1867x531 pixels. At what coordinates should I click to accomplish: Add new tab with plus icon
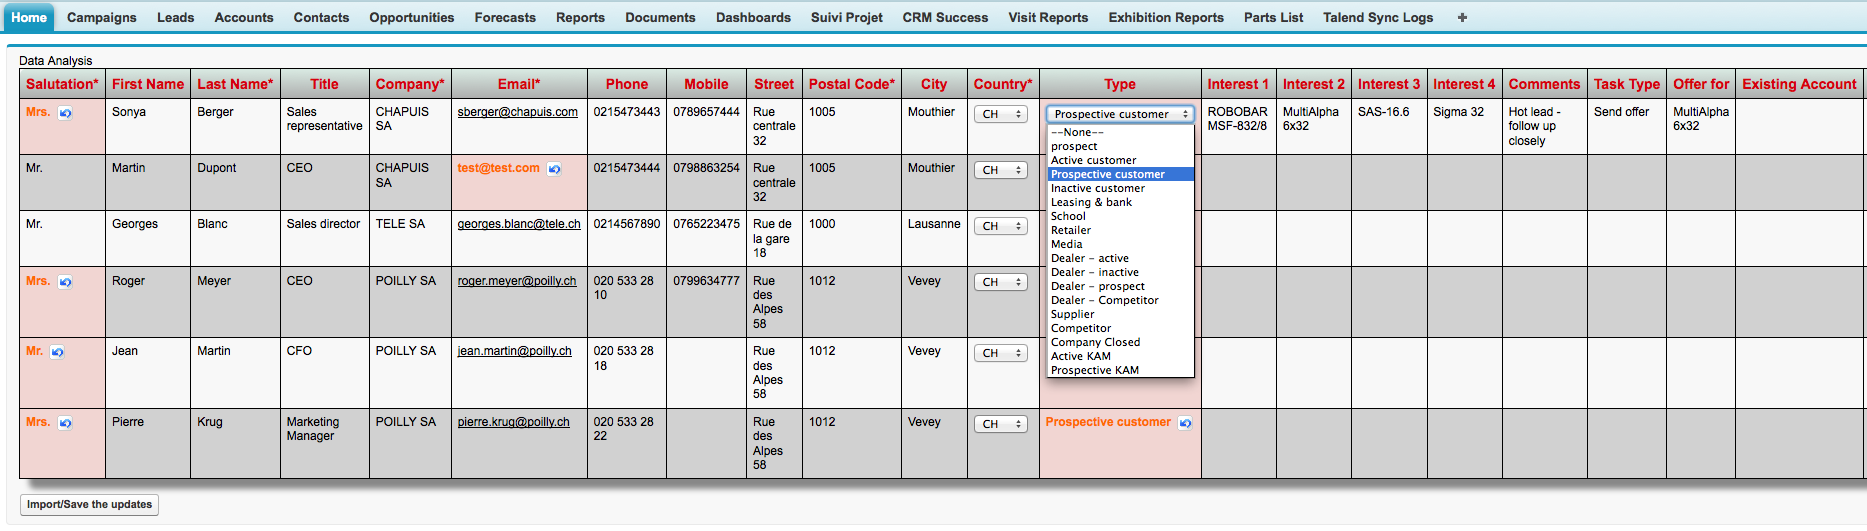pos(1462,17)
